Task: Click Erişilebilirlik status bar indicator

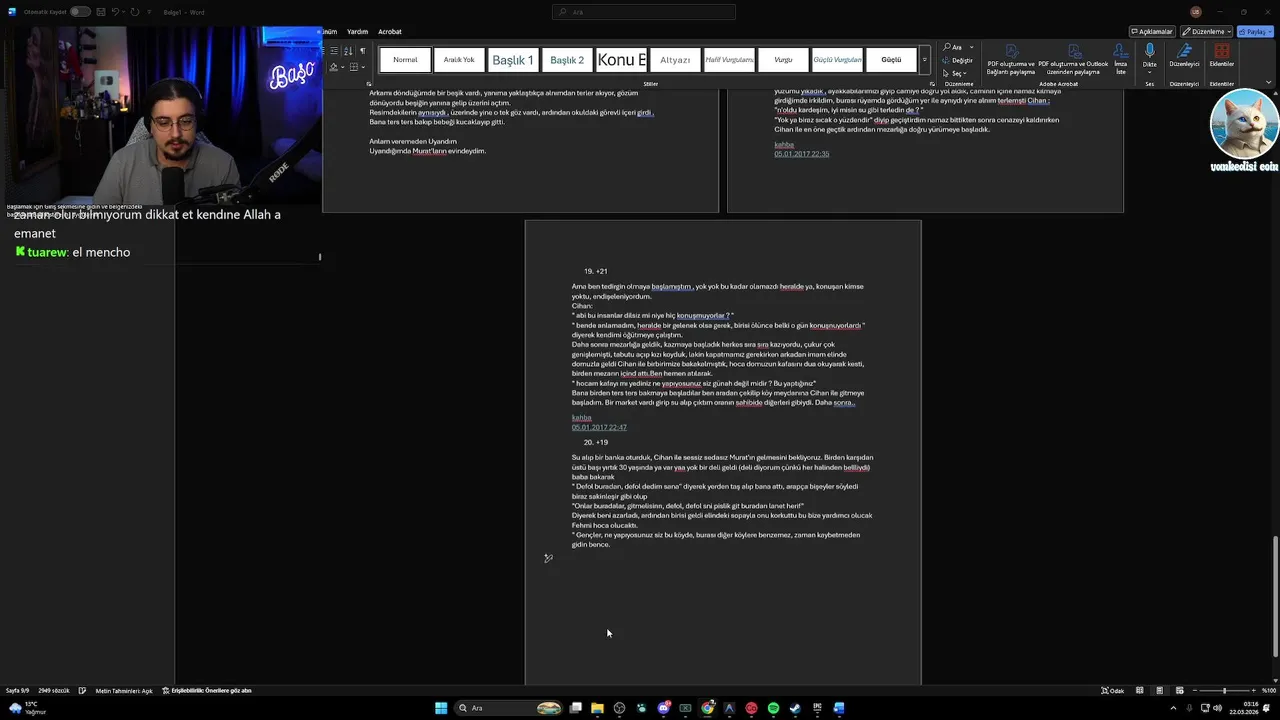Action: tap(207, 691)
